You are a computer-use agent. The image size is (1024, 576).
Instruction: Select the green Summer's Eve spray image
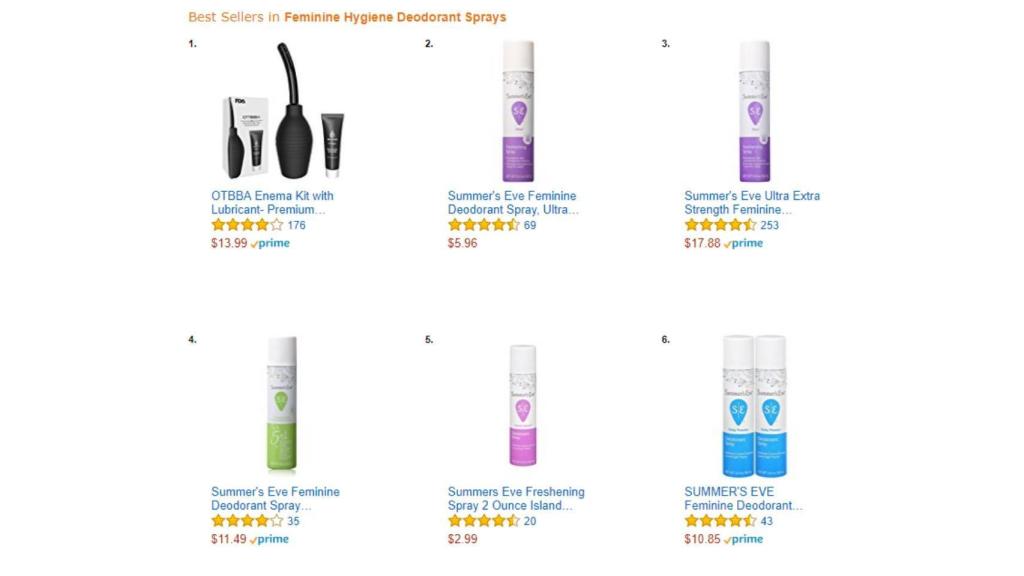tap(282, 405)
